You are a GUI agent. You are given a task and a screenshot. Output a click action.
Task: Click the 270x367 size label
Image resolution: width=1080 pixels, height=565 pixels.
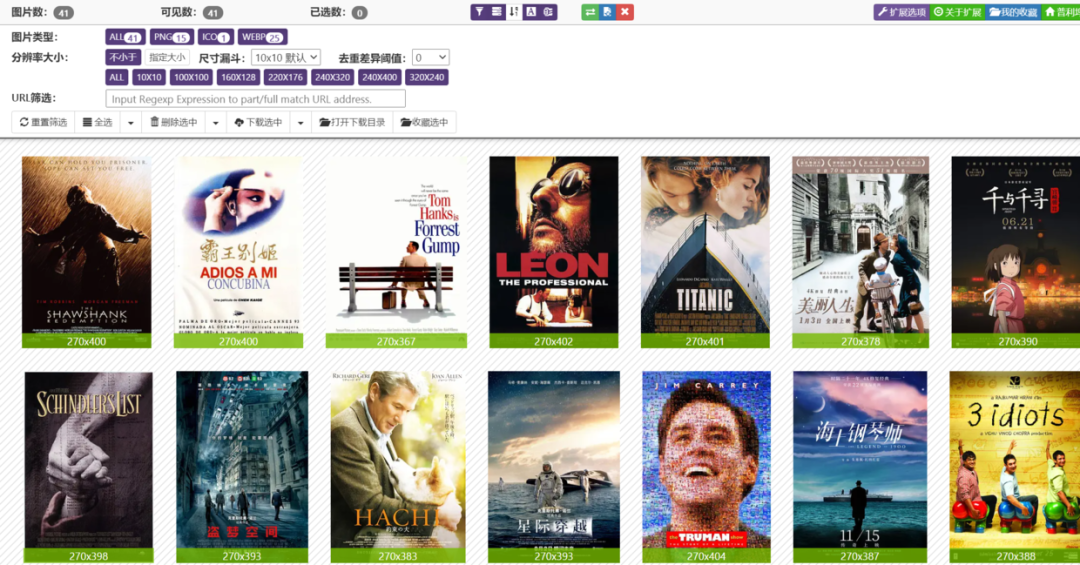(x=396, y=341)
